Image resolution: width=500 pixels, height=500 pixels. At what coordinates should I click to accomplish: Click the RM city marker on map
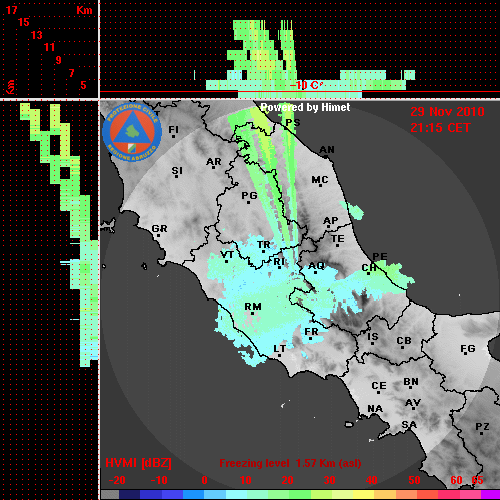click(252, 313)
